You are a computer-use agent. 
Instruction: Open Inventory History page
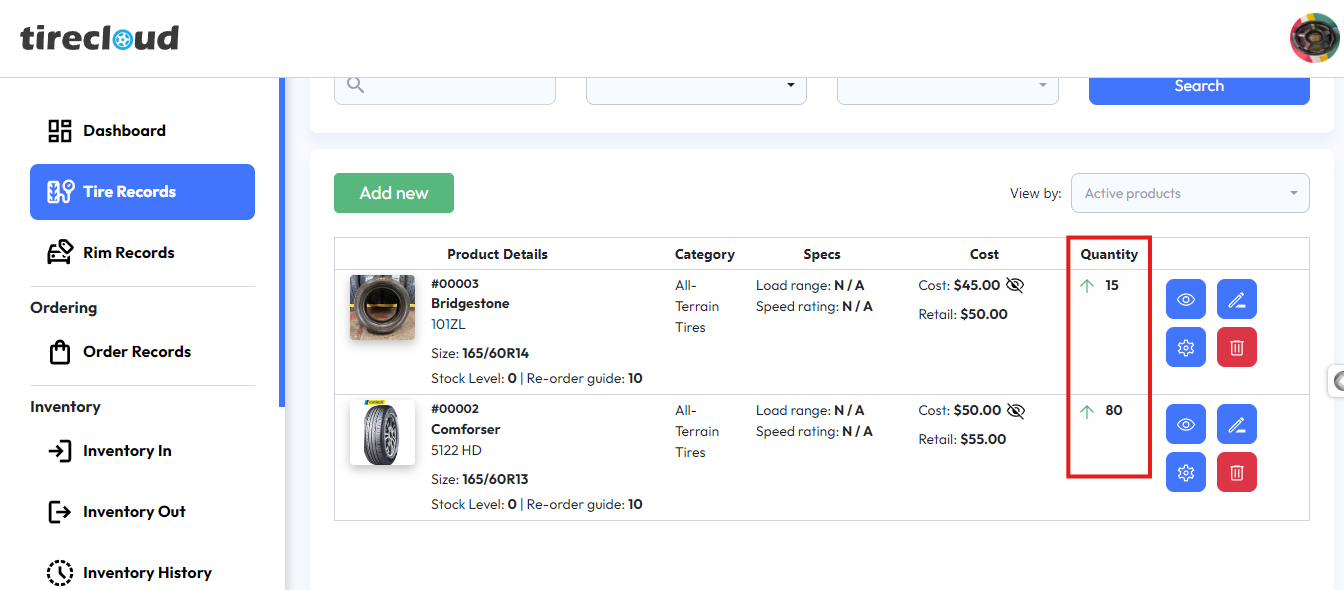(147, 573)
